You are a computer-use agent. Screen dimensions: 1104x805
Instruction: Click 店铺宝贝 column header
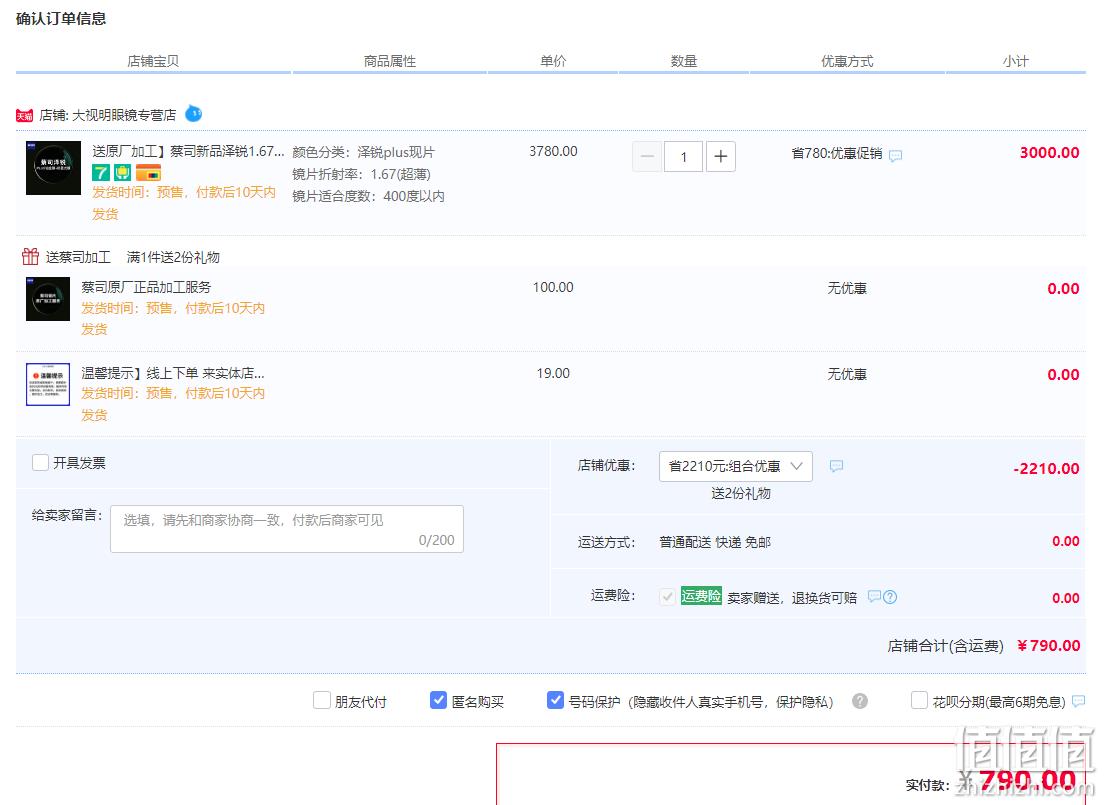[x=153, y=61]
